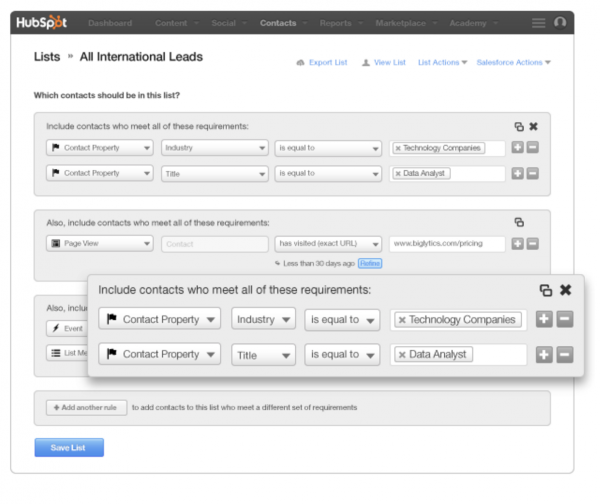Screen dimensions: 600x504
Task: Click the Refine button
Action: 370,263
